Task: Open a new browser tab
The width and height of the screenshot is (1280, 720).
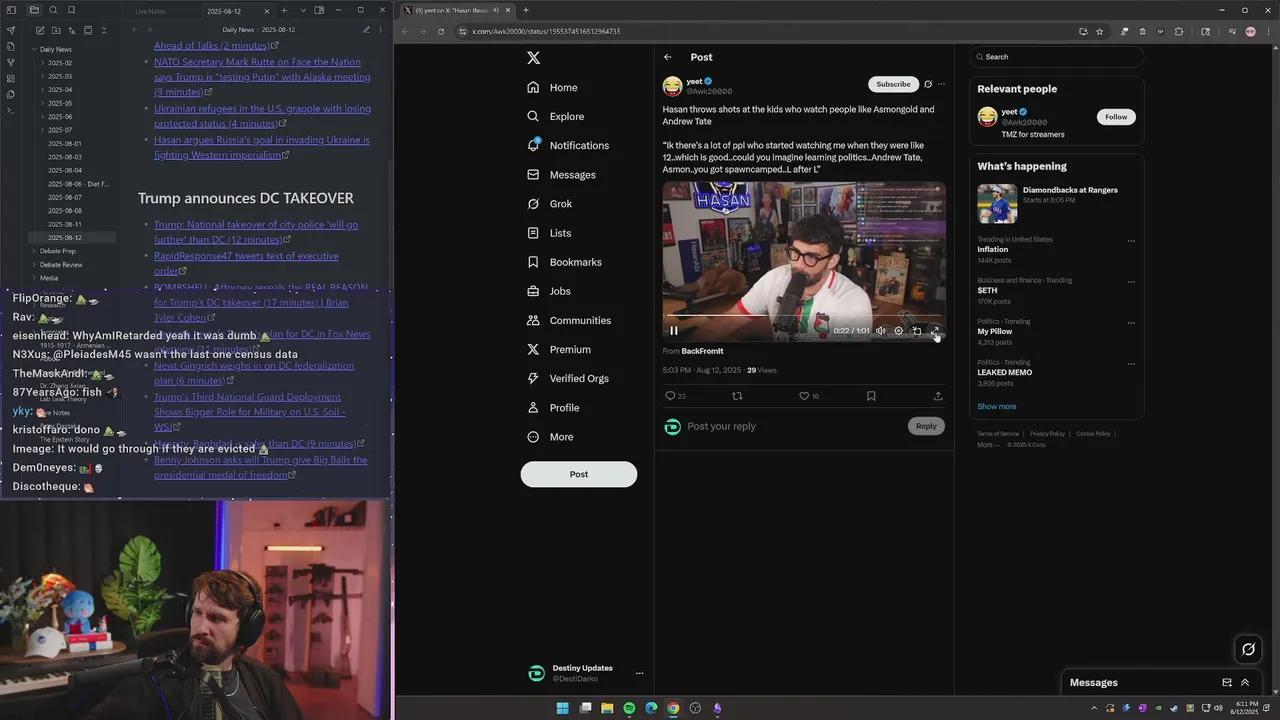Action: [526, 10]
